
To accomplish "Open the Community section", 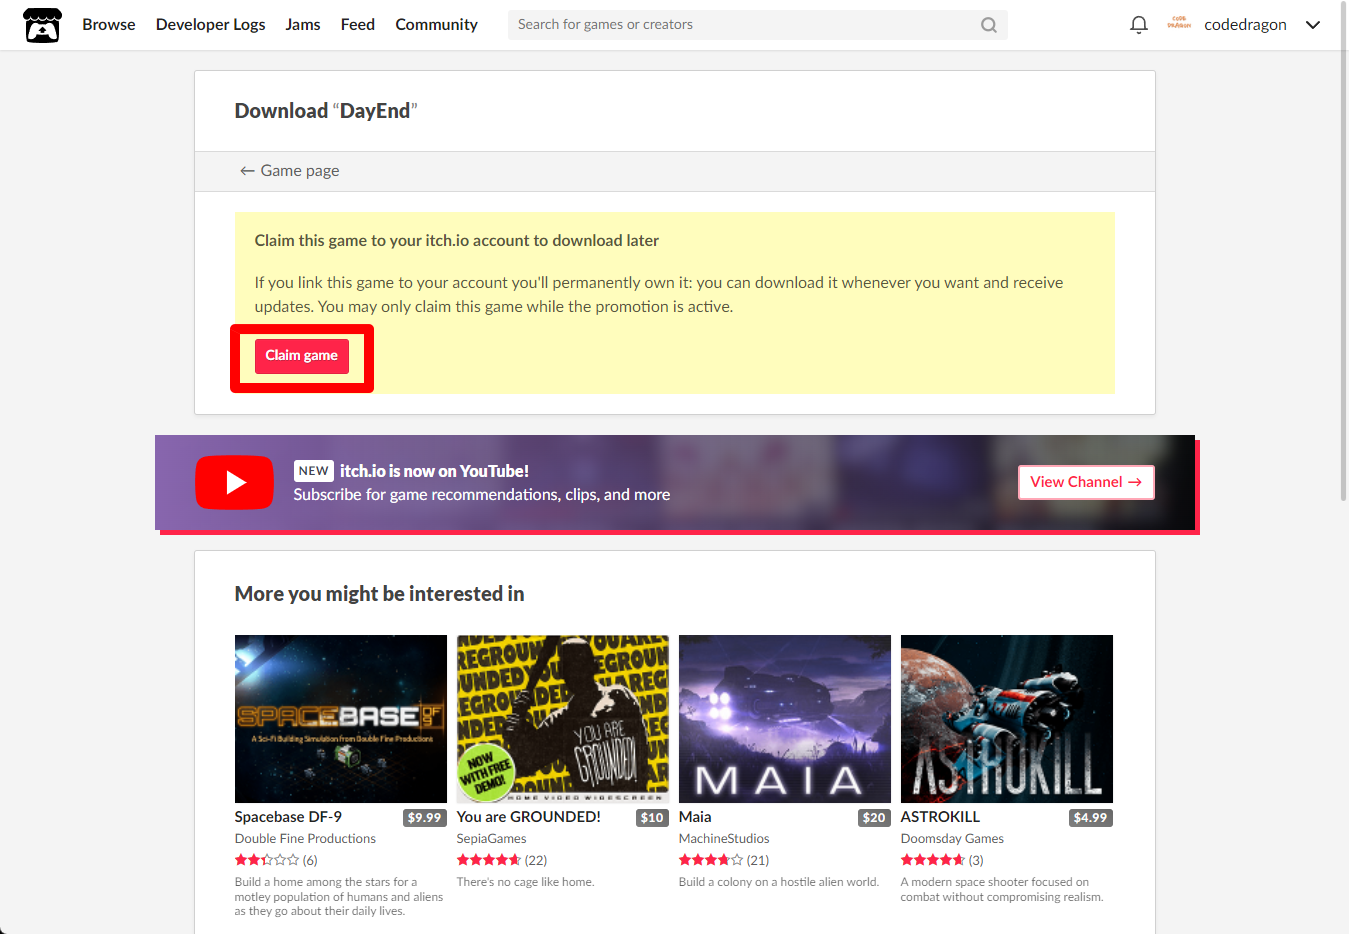I will pos(436,25).
